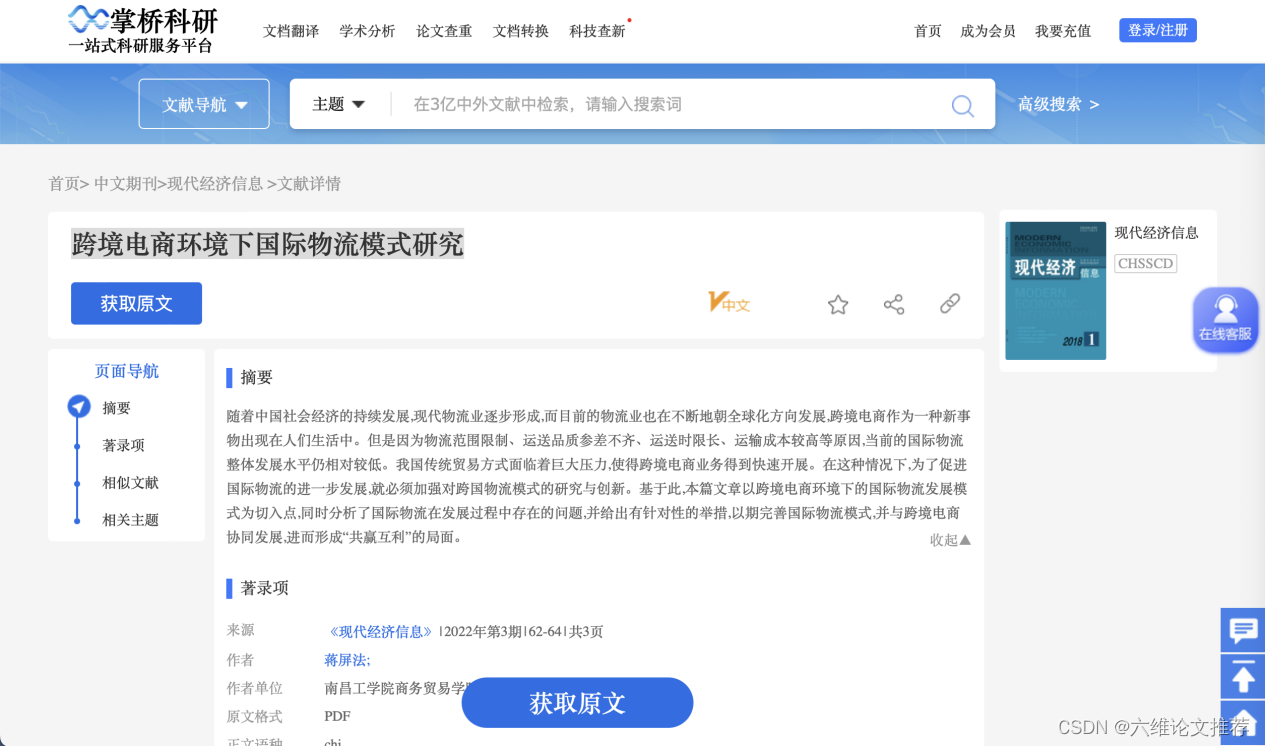
Task: Click 现代经济信息 journal name beside cover
Action: click(1157, 232)
